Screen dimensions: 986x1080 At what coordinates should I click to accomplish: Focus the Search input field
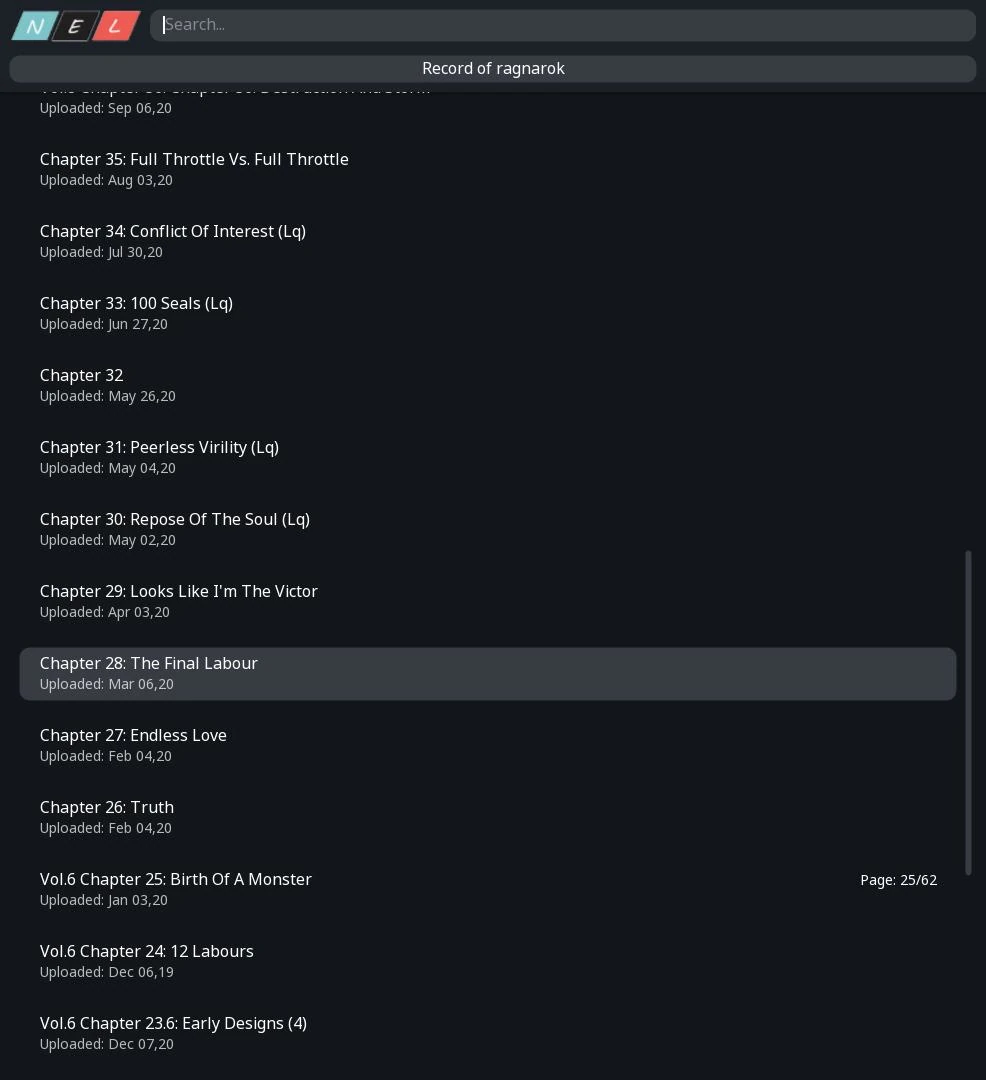tap(562, 25)
